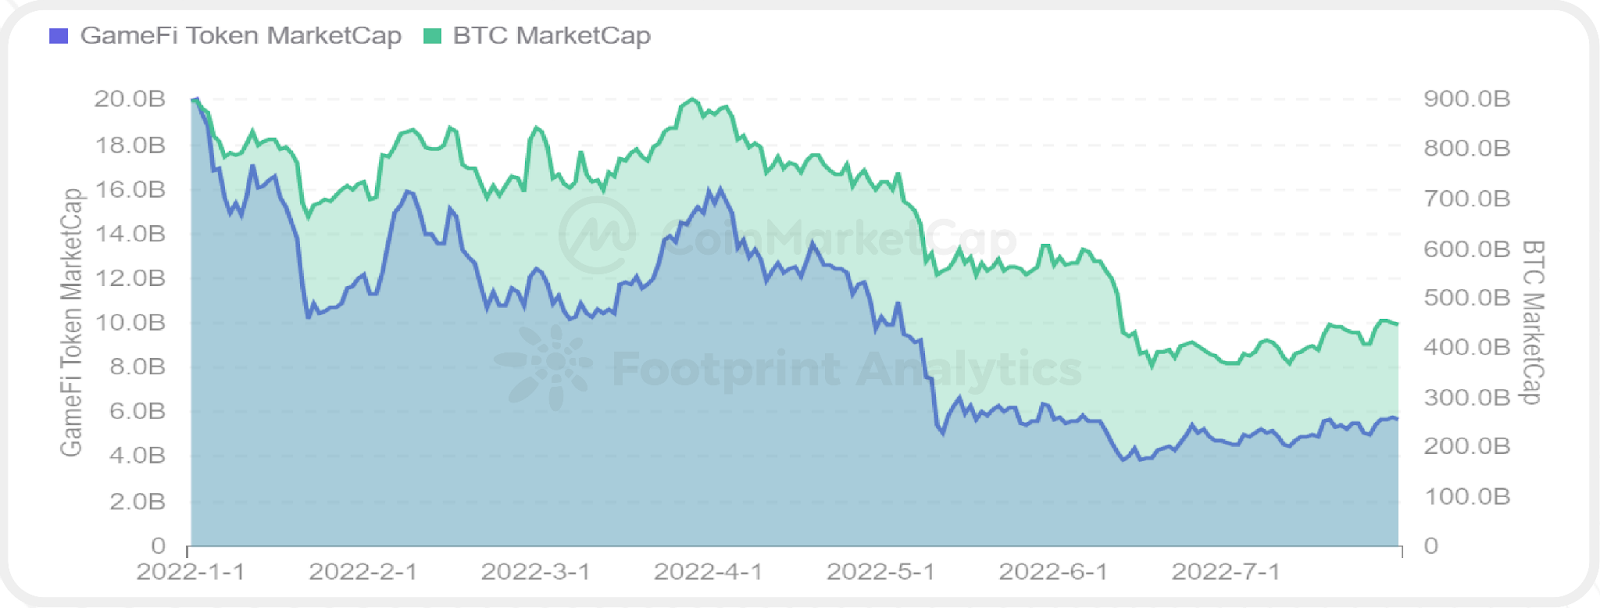Click the green BTC legend color square
This screenshot has width=1600, height=608.
pos(432,36)
